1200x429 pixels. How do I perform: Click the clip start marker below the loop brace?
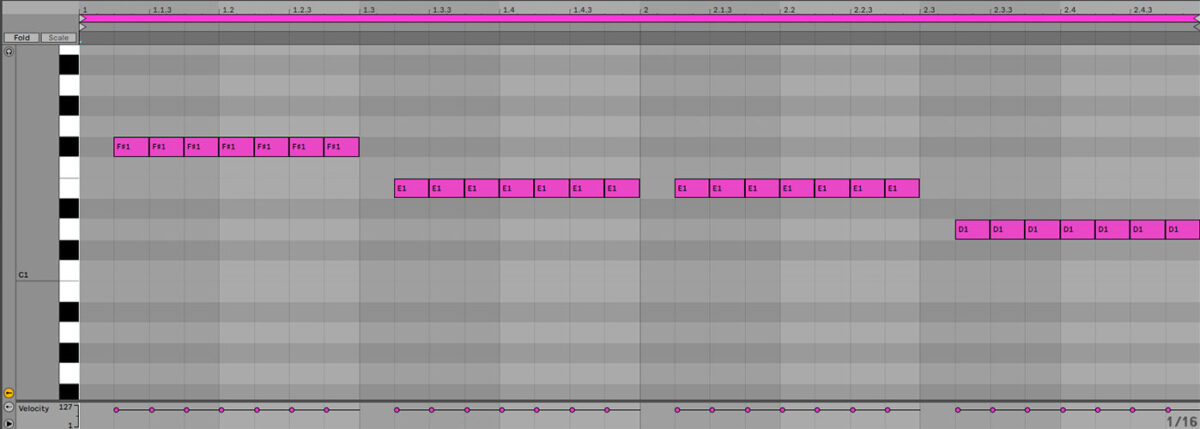84,27
